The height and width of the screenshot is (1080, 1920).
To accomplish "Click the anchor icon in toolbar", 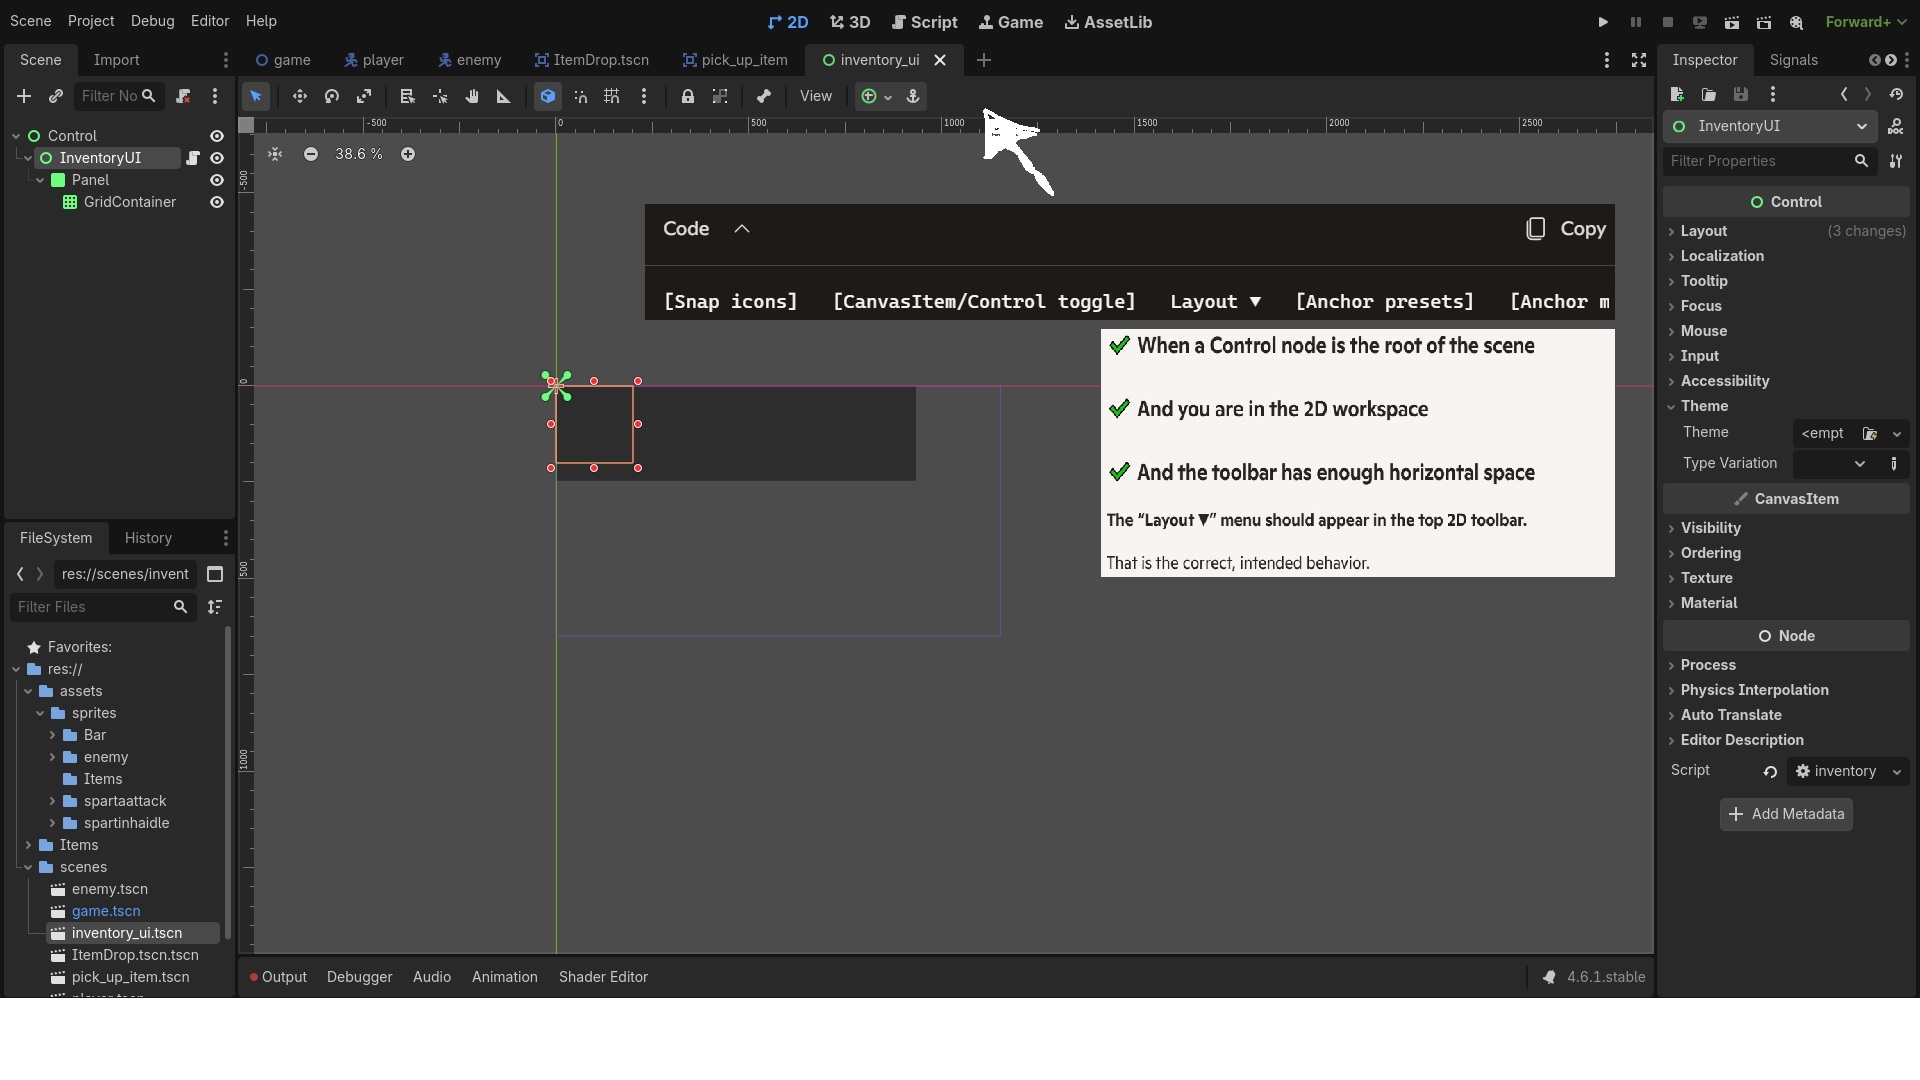I will point(912,96).
